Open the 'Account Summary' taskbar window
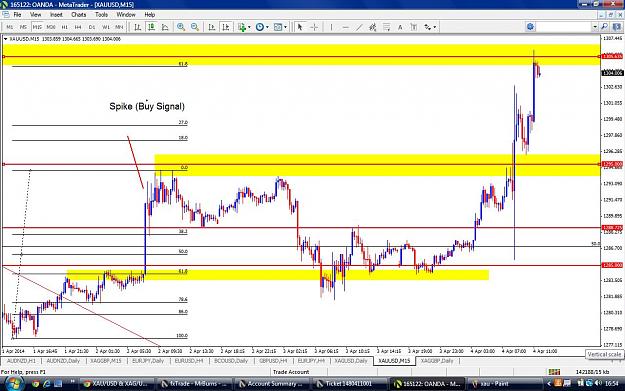 pos(271,384)
